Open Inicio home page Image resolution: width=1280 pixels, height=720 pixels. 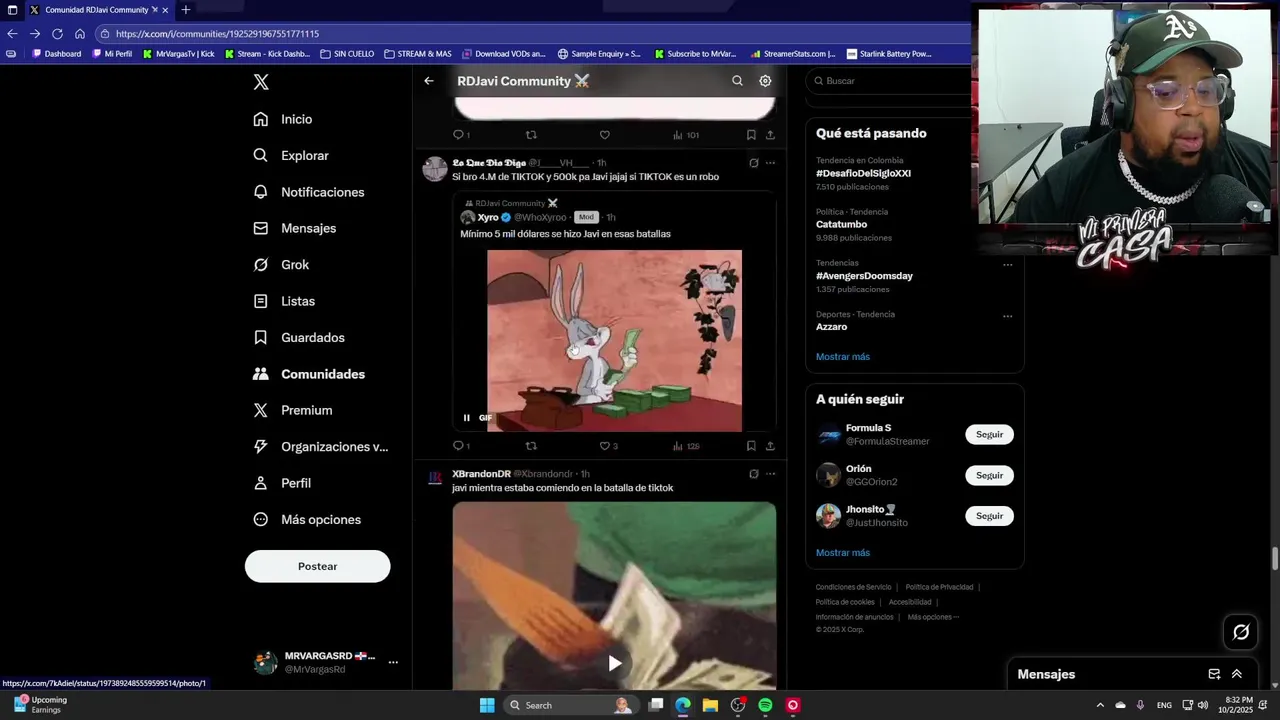pos(283,119)
